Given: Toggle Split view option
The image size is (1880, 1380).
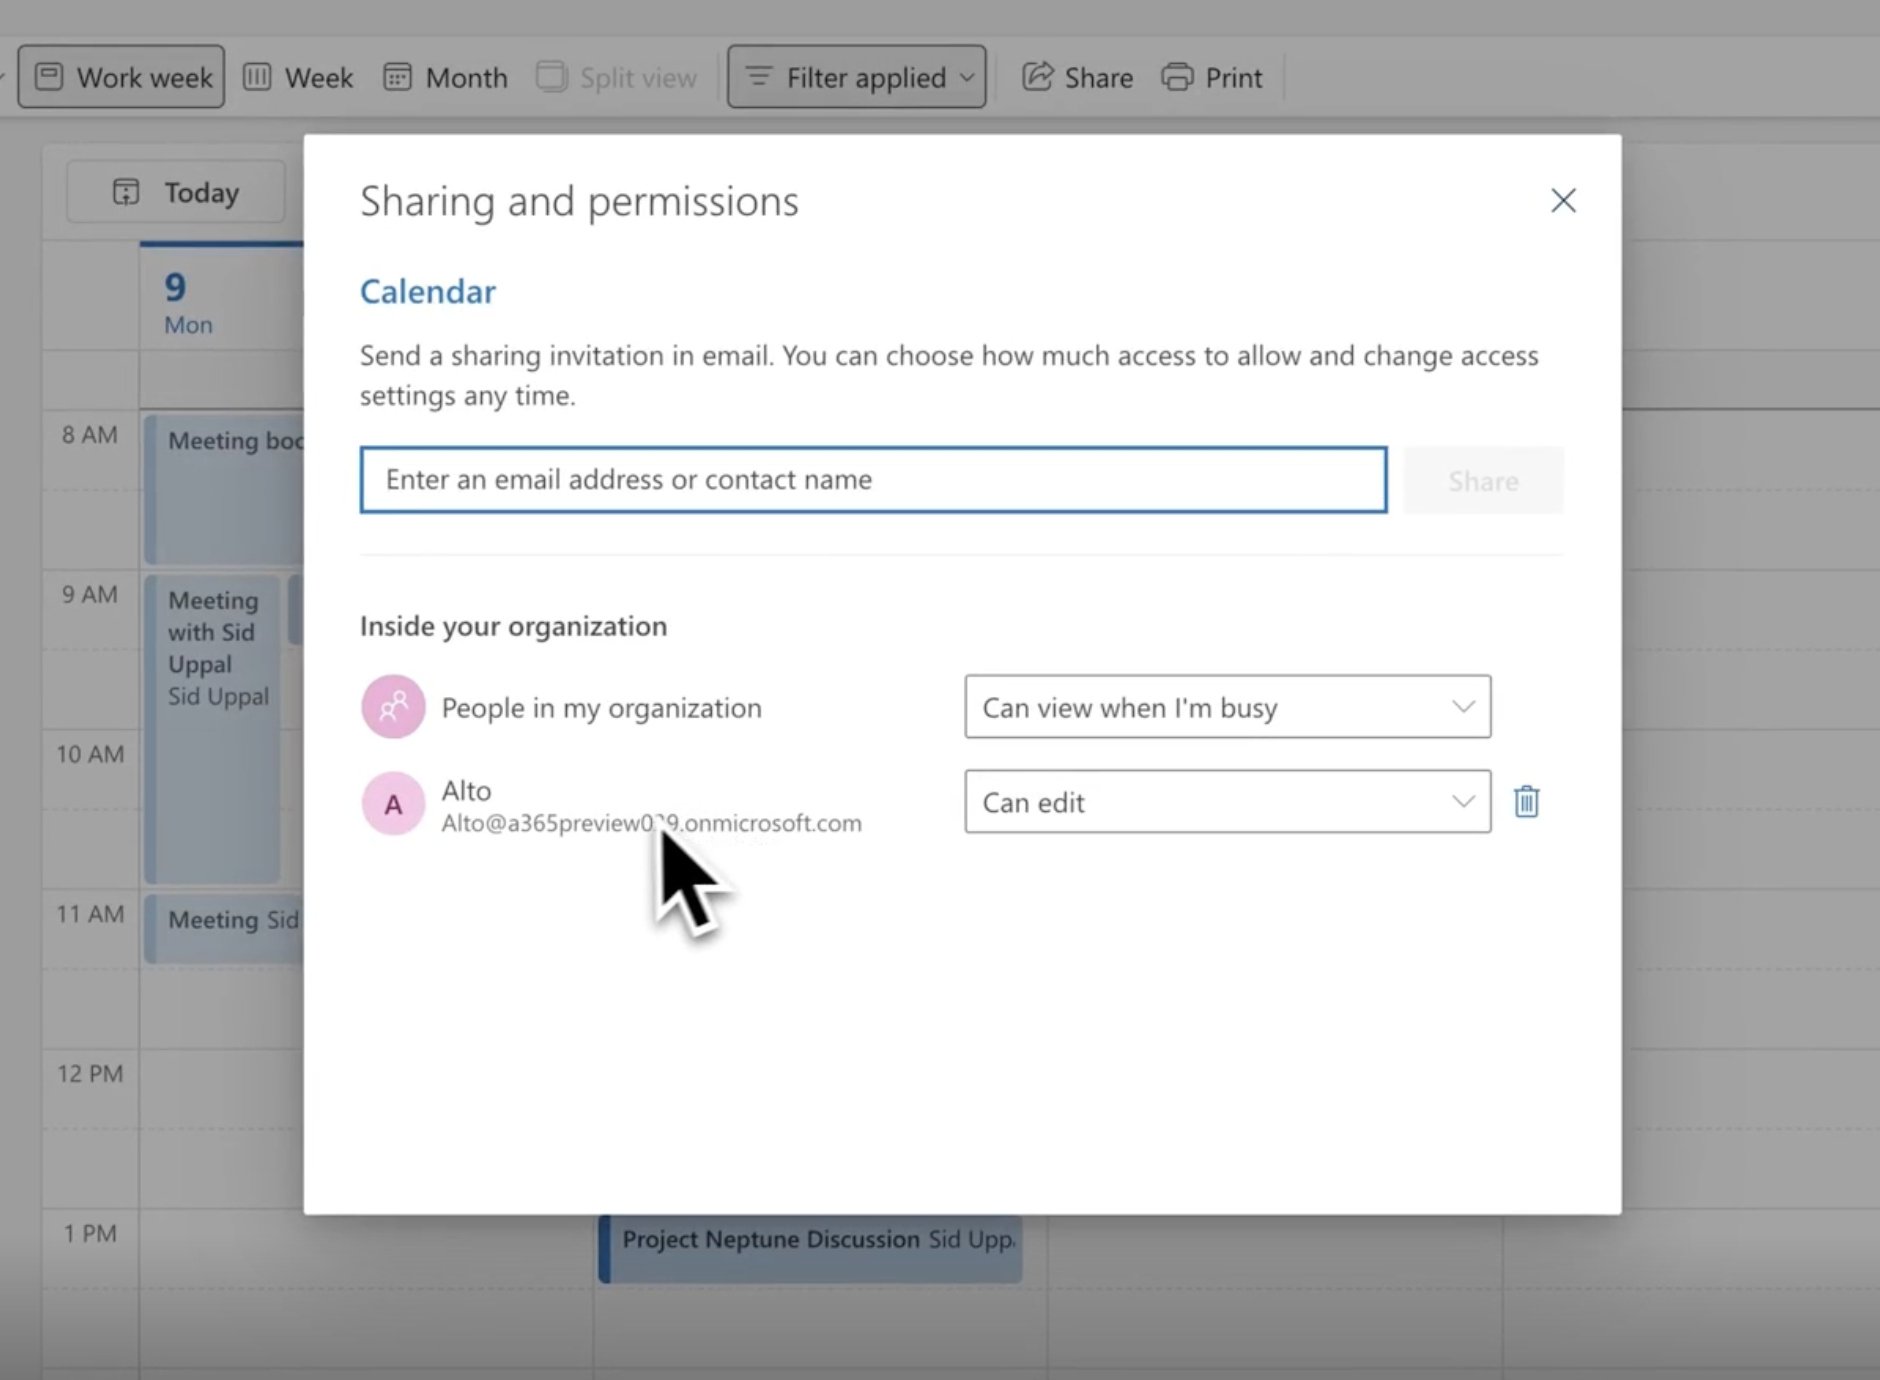Looking at the screenshot, I should pyautogui.click(x=617, y=77).
